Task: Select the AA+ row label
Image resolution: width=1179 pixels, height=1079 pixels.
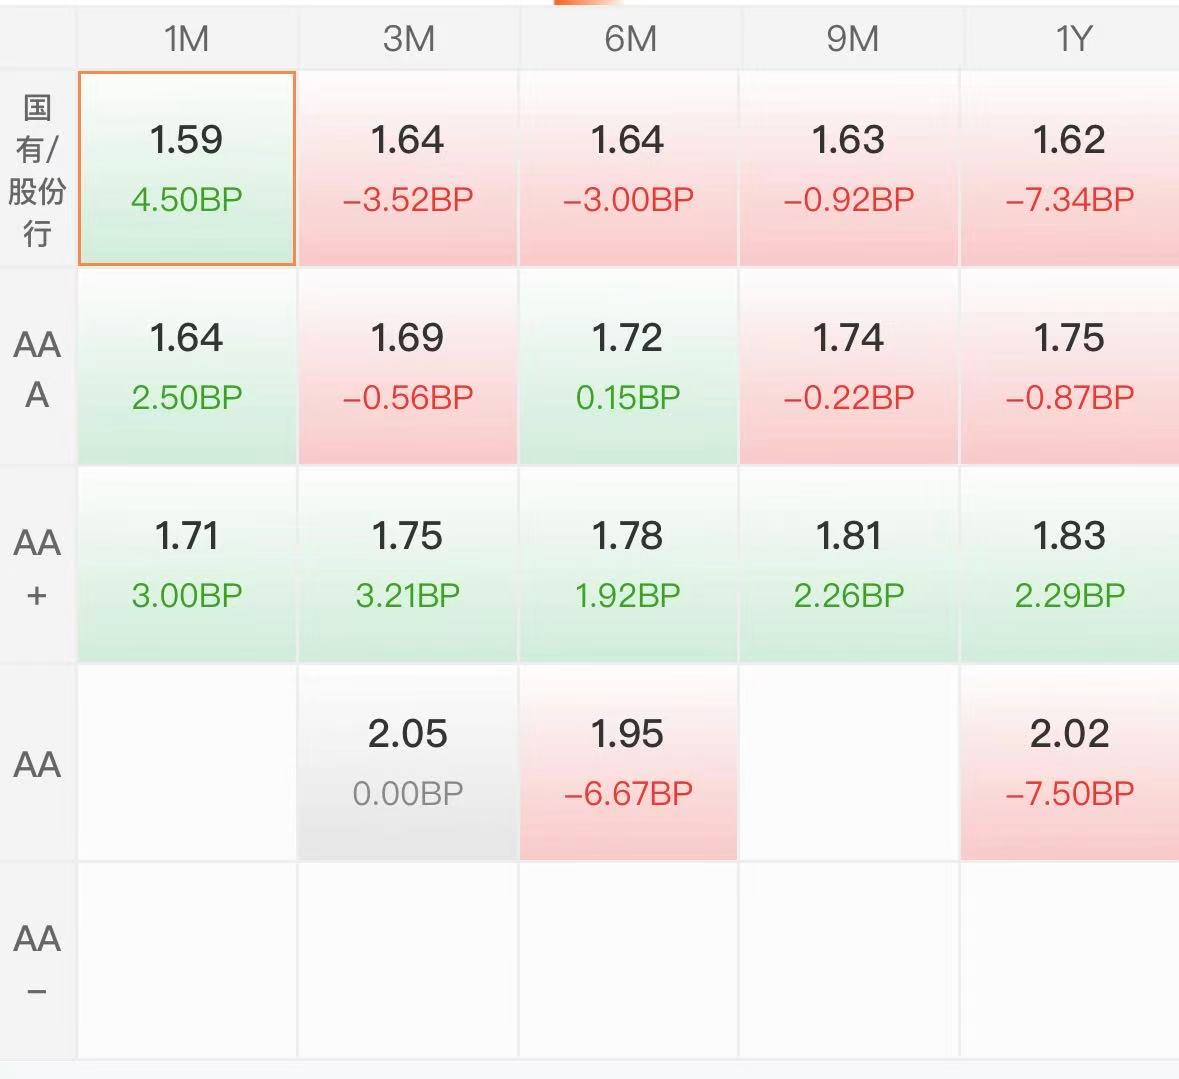Action: (x=38, y=567)
